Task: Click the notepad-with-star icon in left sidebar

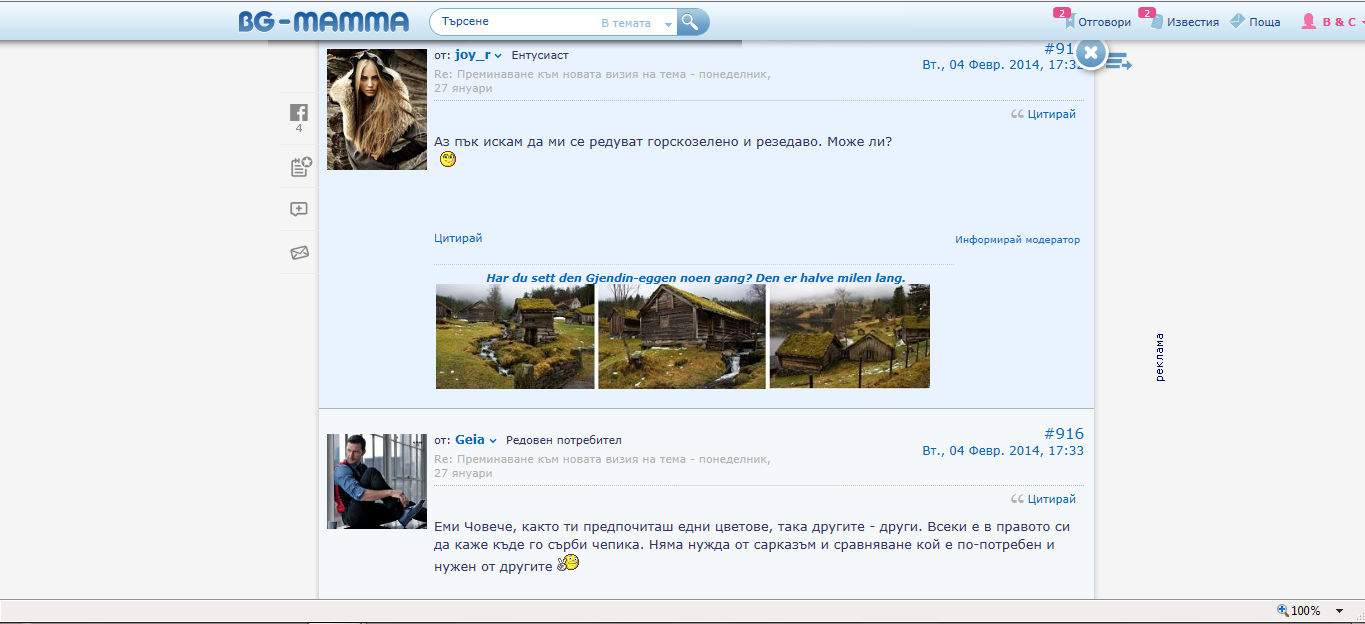Action: tap(299, 167)
